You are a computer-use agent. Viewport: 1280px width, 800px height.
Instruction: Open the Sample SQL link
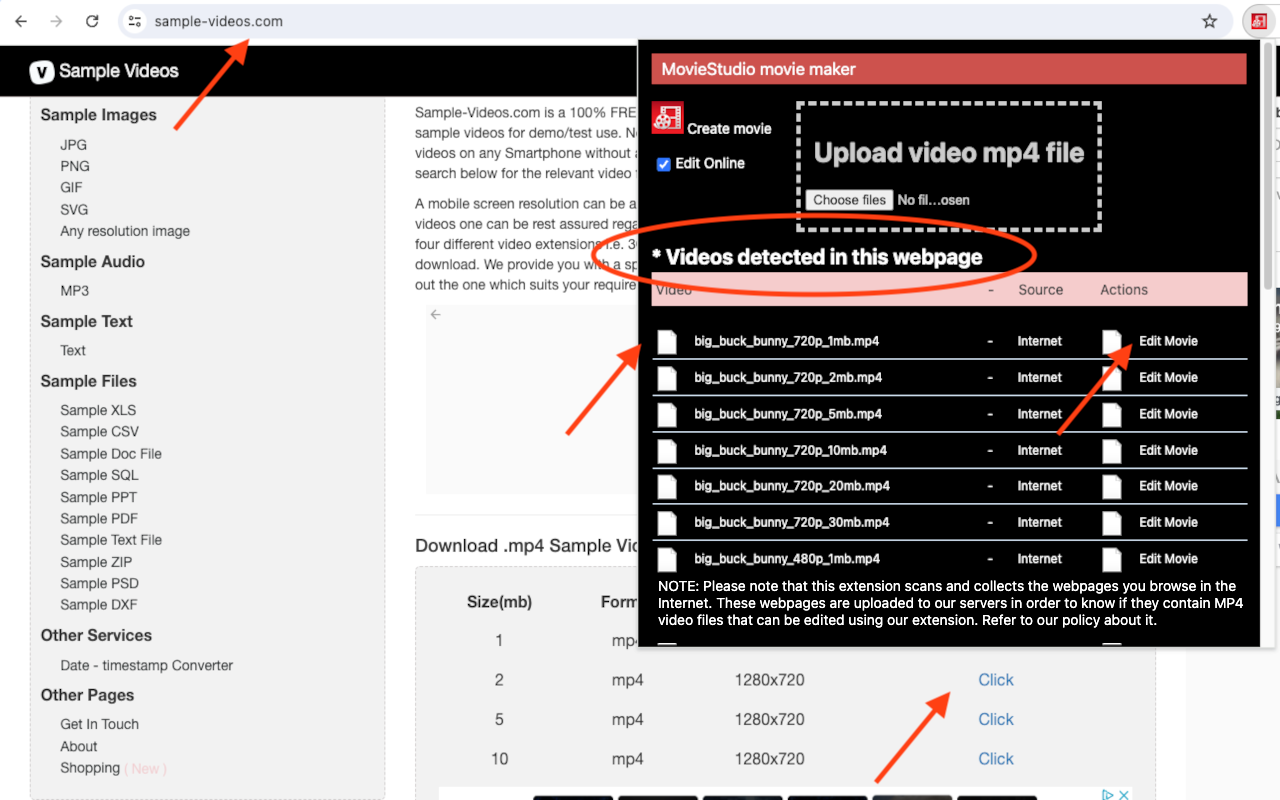[x=99, y=475]
